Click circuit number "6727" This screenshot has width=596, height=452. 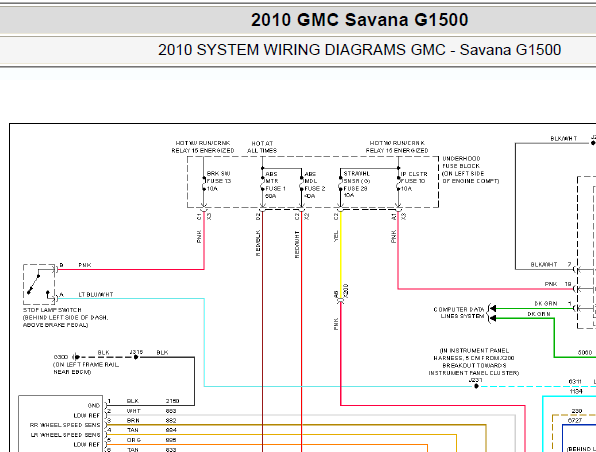575,420
